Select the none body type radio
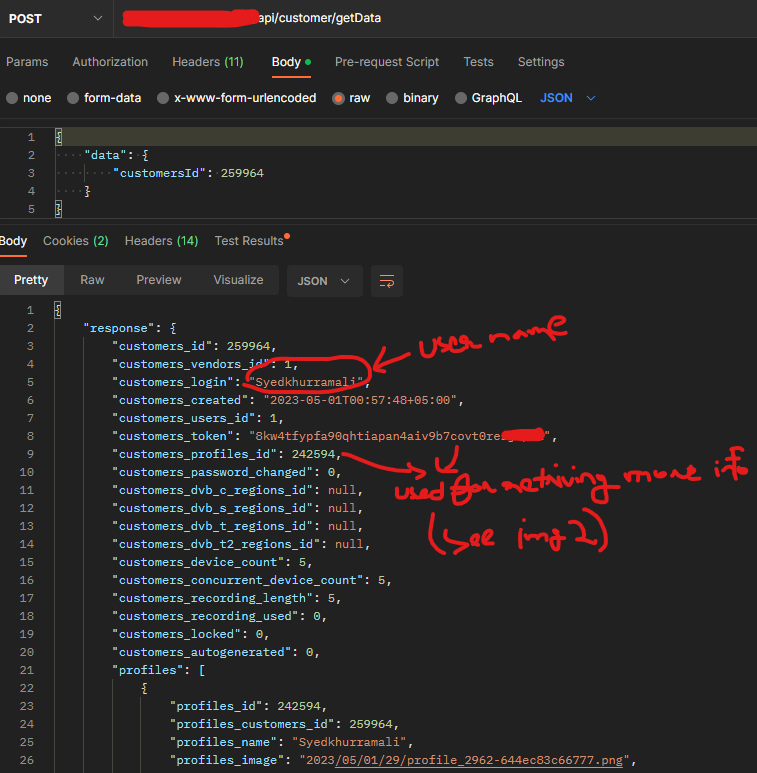The image size is (757, 773). point(12,98)
